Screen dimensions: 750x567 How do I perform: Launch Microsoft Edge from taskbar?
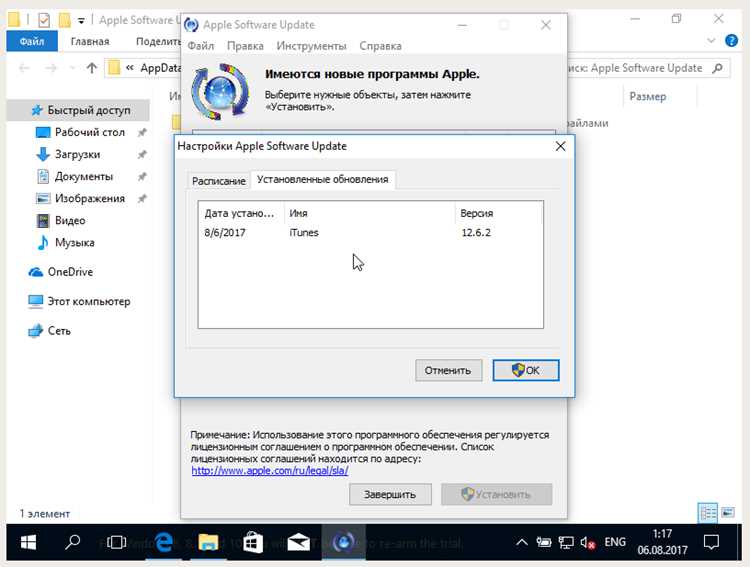163,543
